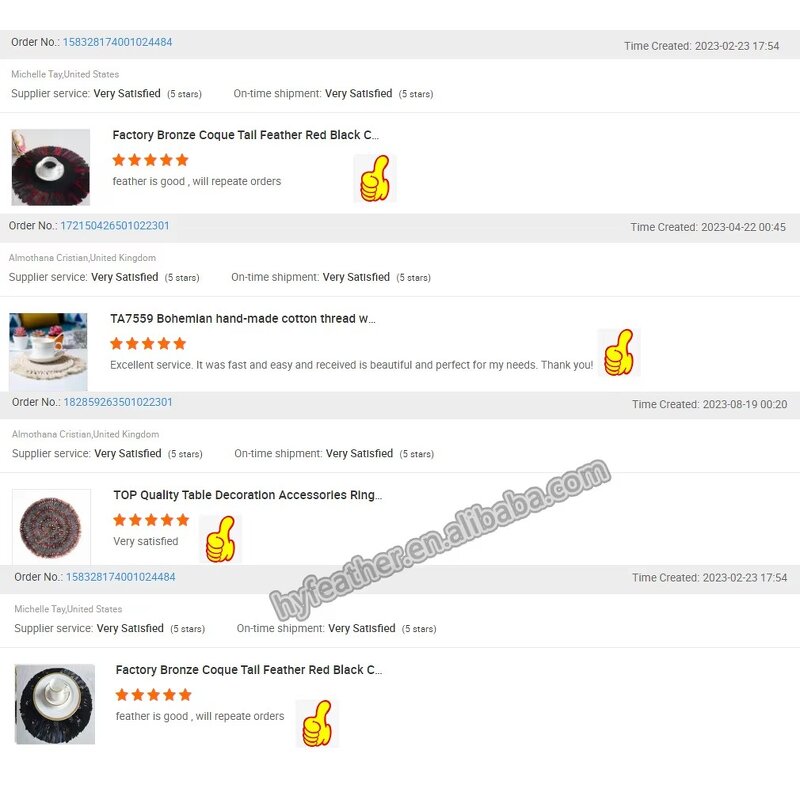This screenshot has width=800, height=800.
Task: Click hyfeather.en.alibaba.com watermark text
Action: click(440, 540)
